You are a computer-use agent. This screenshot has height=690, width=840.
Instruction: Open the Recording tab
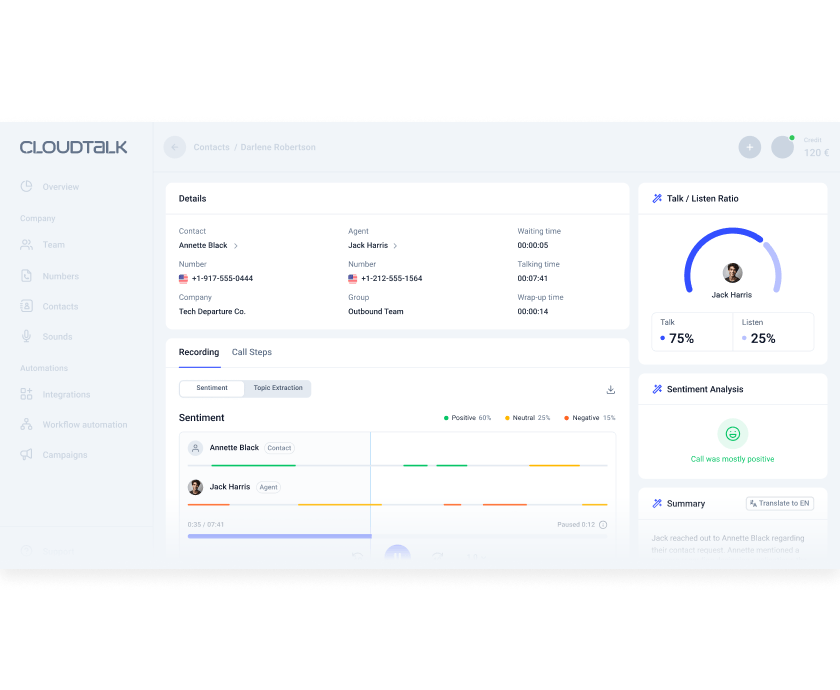click(199, 352)
